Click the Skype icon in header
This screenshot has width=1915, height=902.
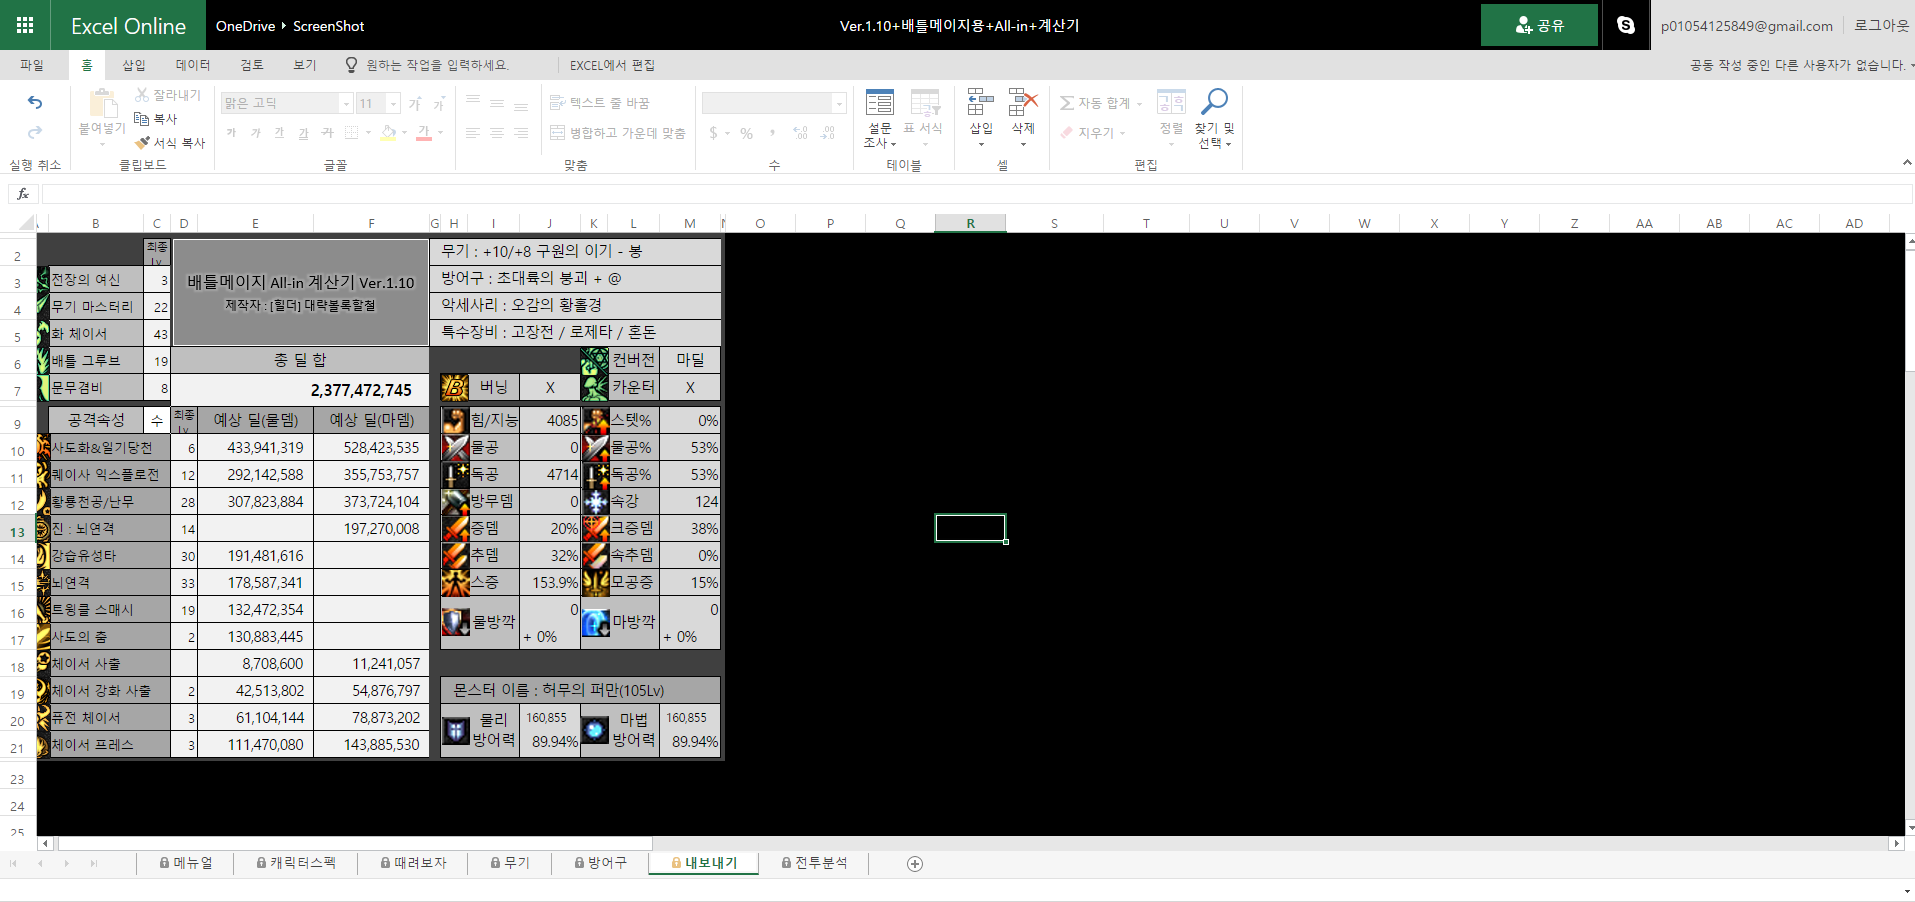[x=1626, y=25]
